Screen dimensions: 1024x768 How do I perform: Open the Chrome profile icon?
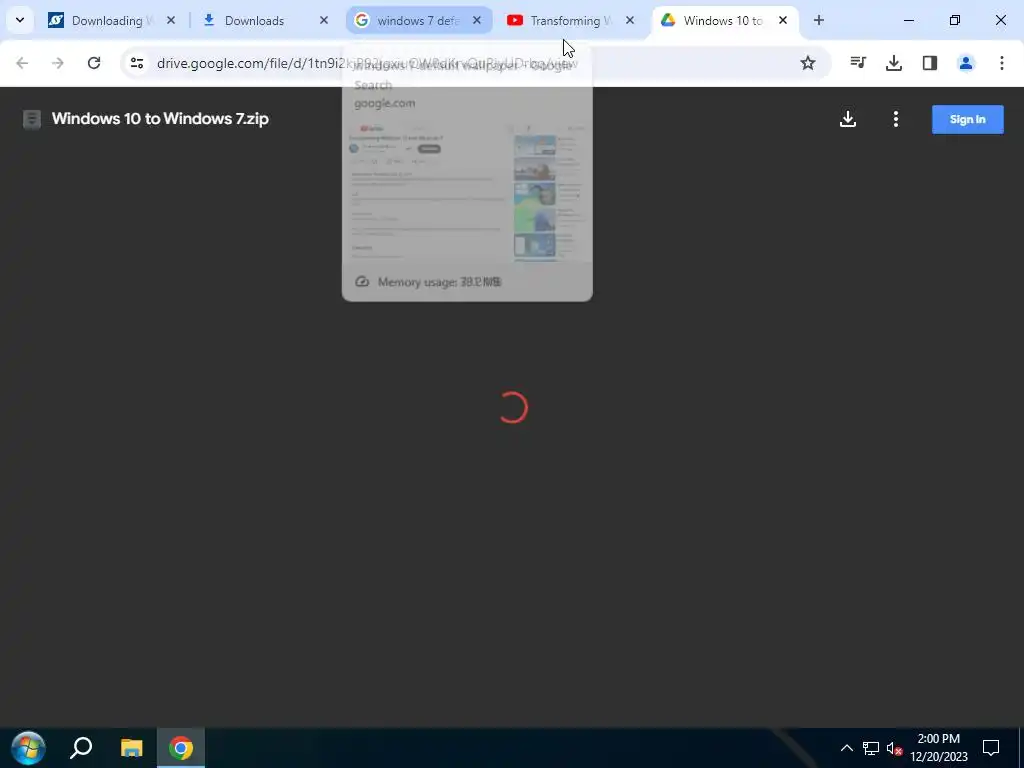coord(966,63)
